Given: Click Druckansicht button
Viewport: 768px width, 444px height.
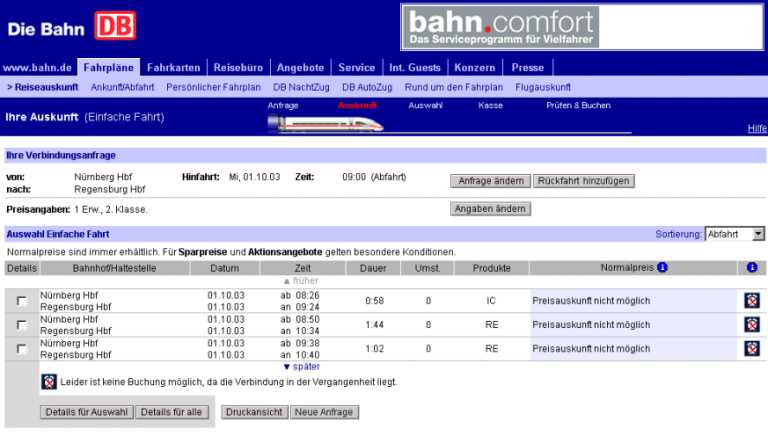Looking at the screenshot, I should (254, 412).
